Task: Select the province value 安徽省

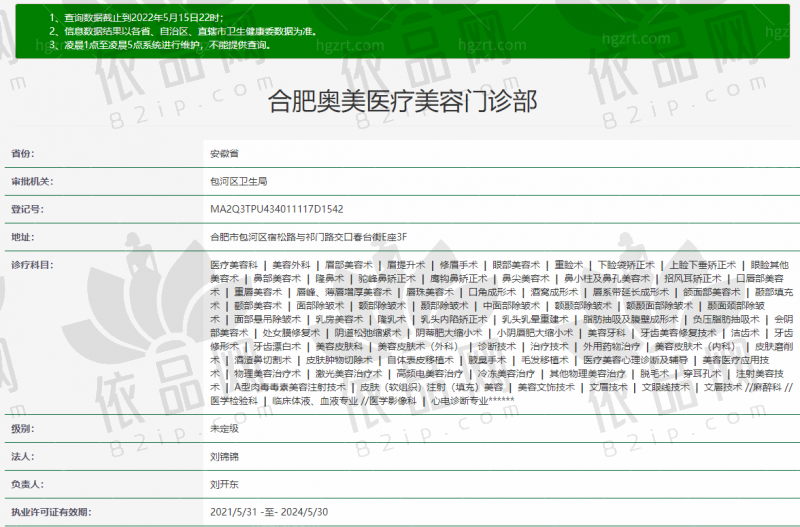Action: tap(226, 154)
